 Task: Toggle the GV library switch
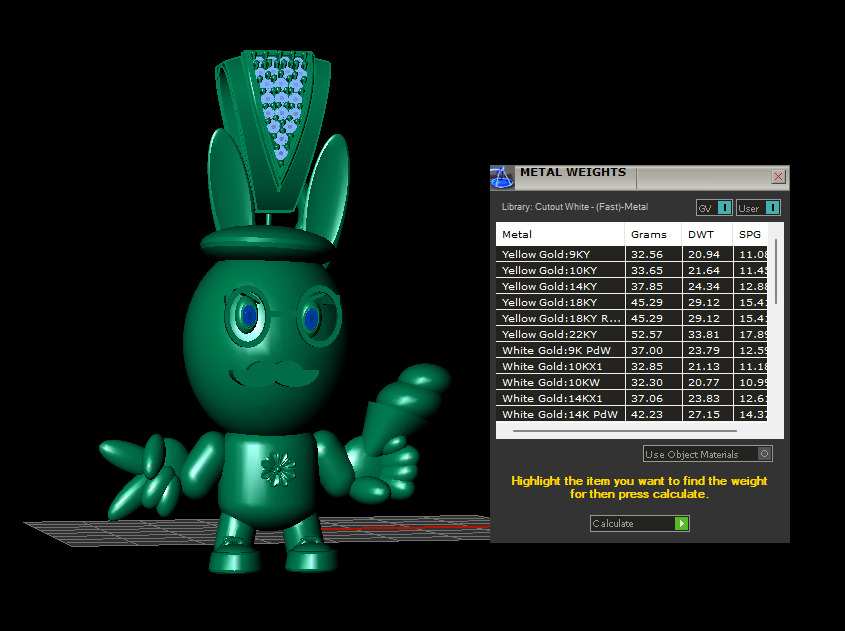(714, 208)
